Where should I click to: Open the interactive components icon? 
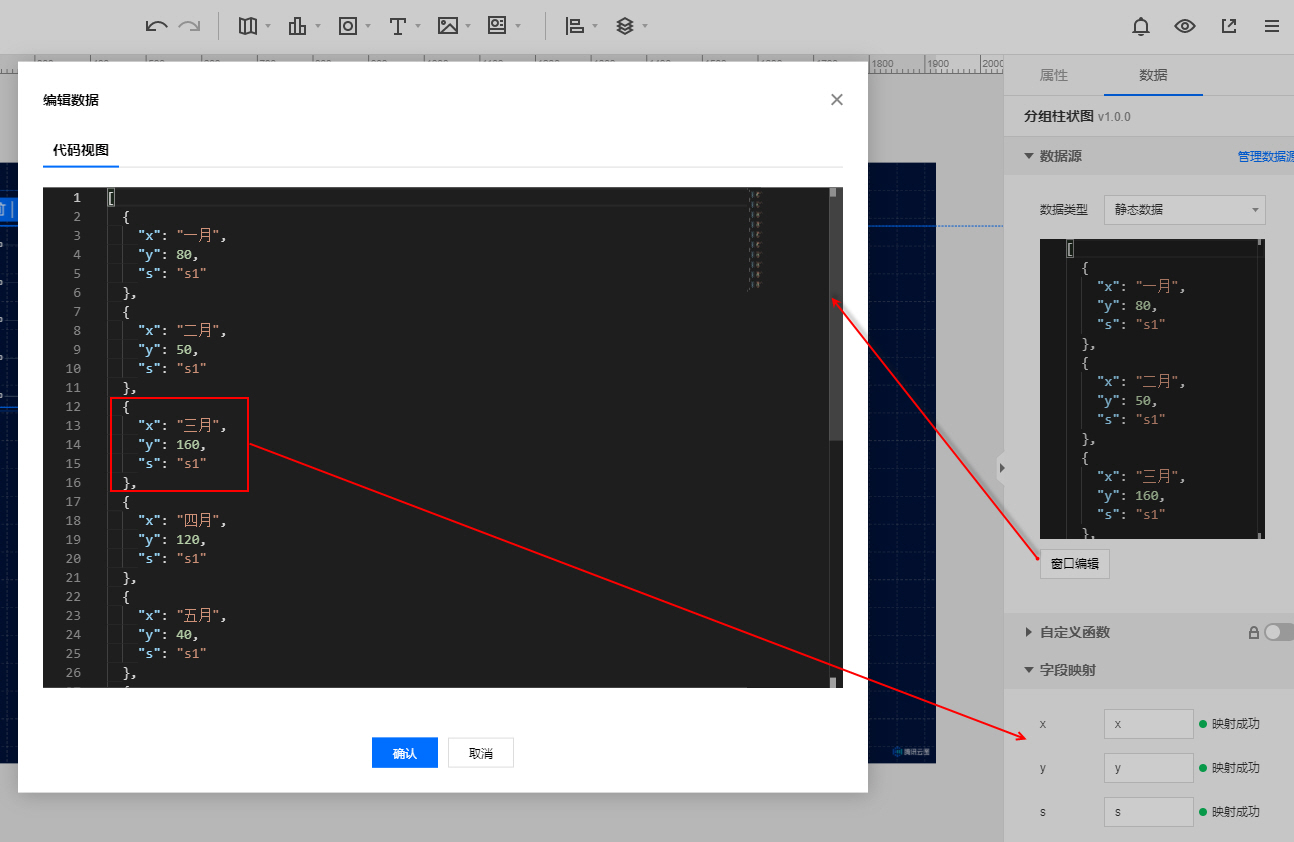click(497, 27)
